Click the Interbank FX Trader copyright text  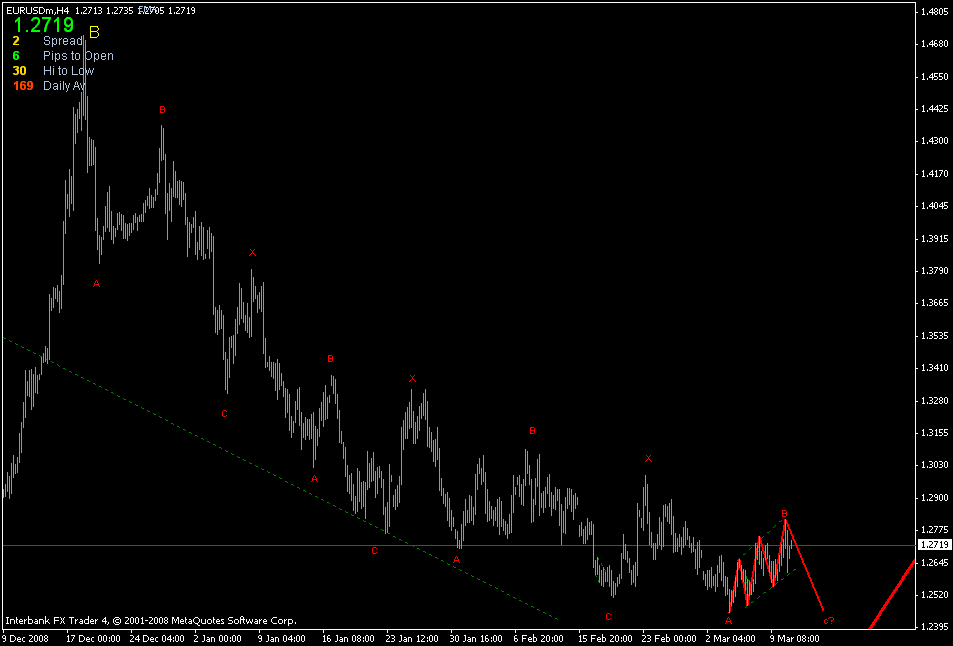pyautogui.click(x=150, y=619)
